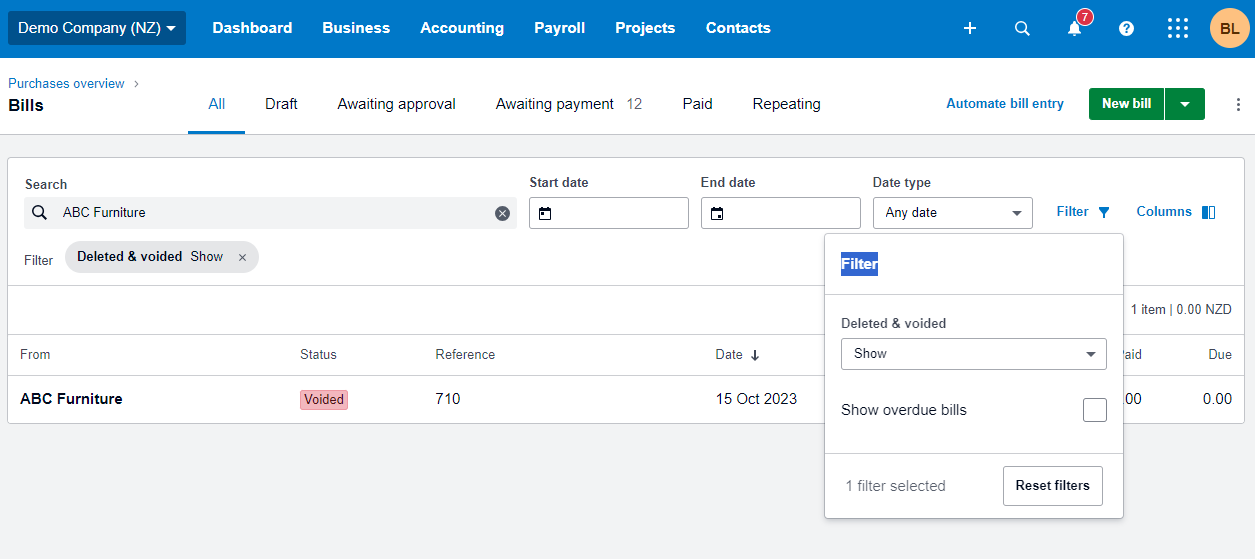Expand the Deleted & voided dropdown

click(973, 354)
